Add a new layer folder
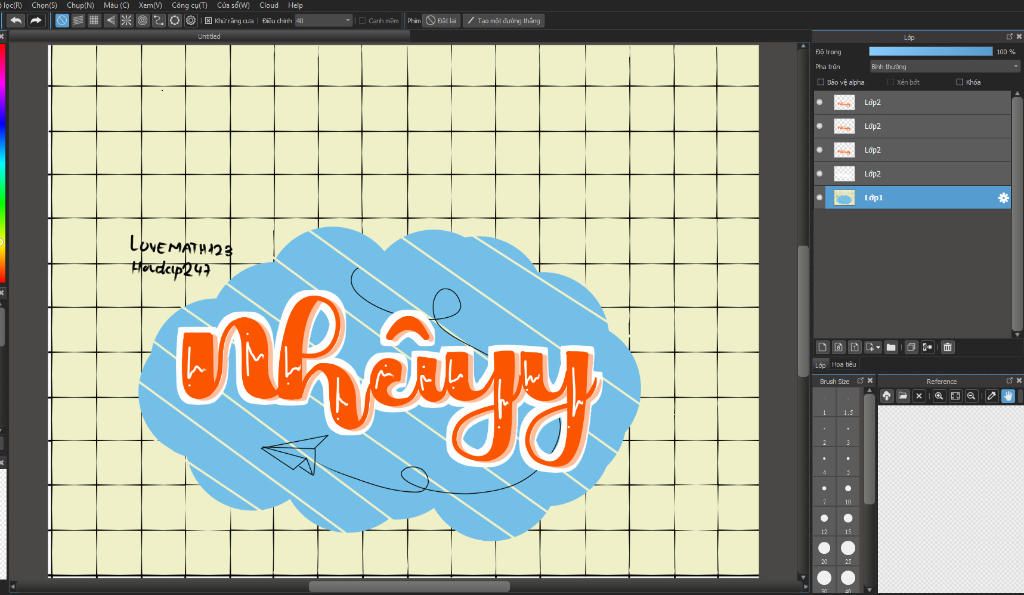 point(891,347)
